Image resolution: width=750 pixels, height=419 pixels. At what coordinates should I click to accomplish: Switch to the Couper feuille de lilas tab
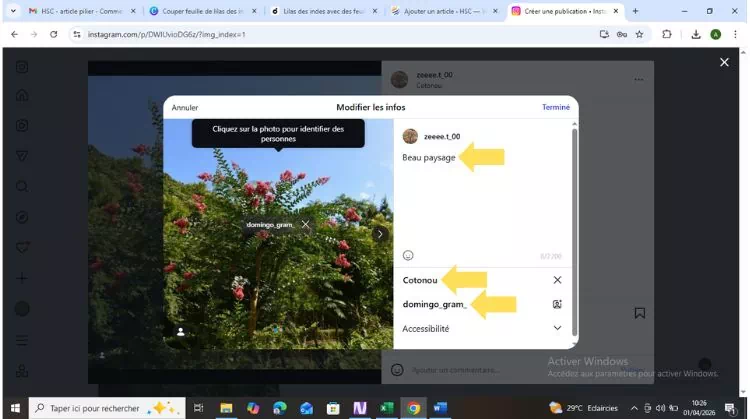pos(203,11)
